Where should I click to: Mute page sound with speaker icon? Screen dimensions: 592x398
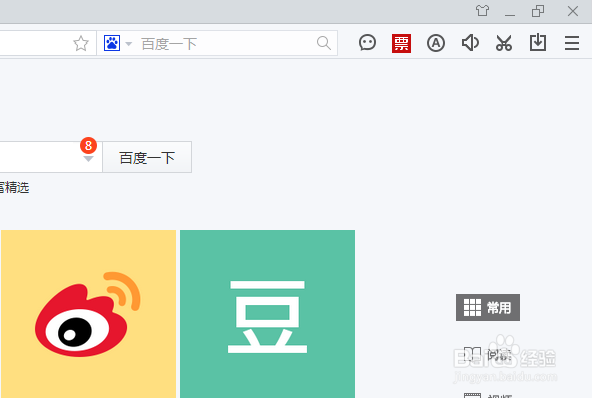click(x=470, y=43)
